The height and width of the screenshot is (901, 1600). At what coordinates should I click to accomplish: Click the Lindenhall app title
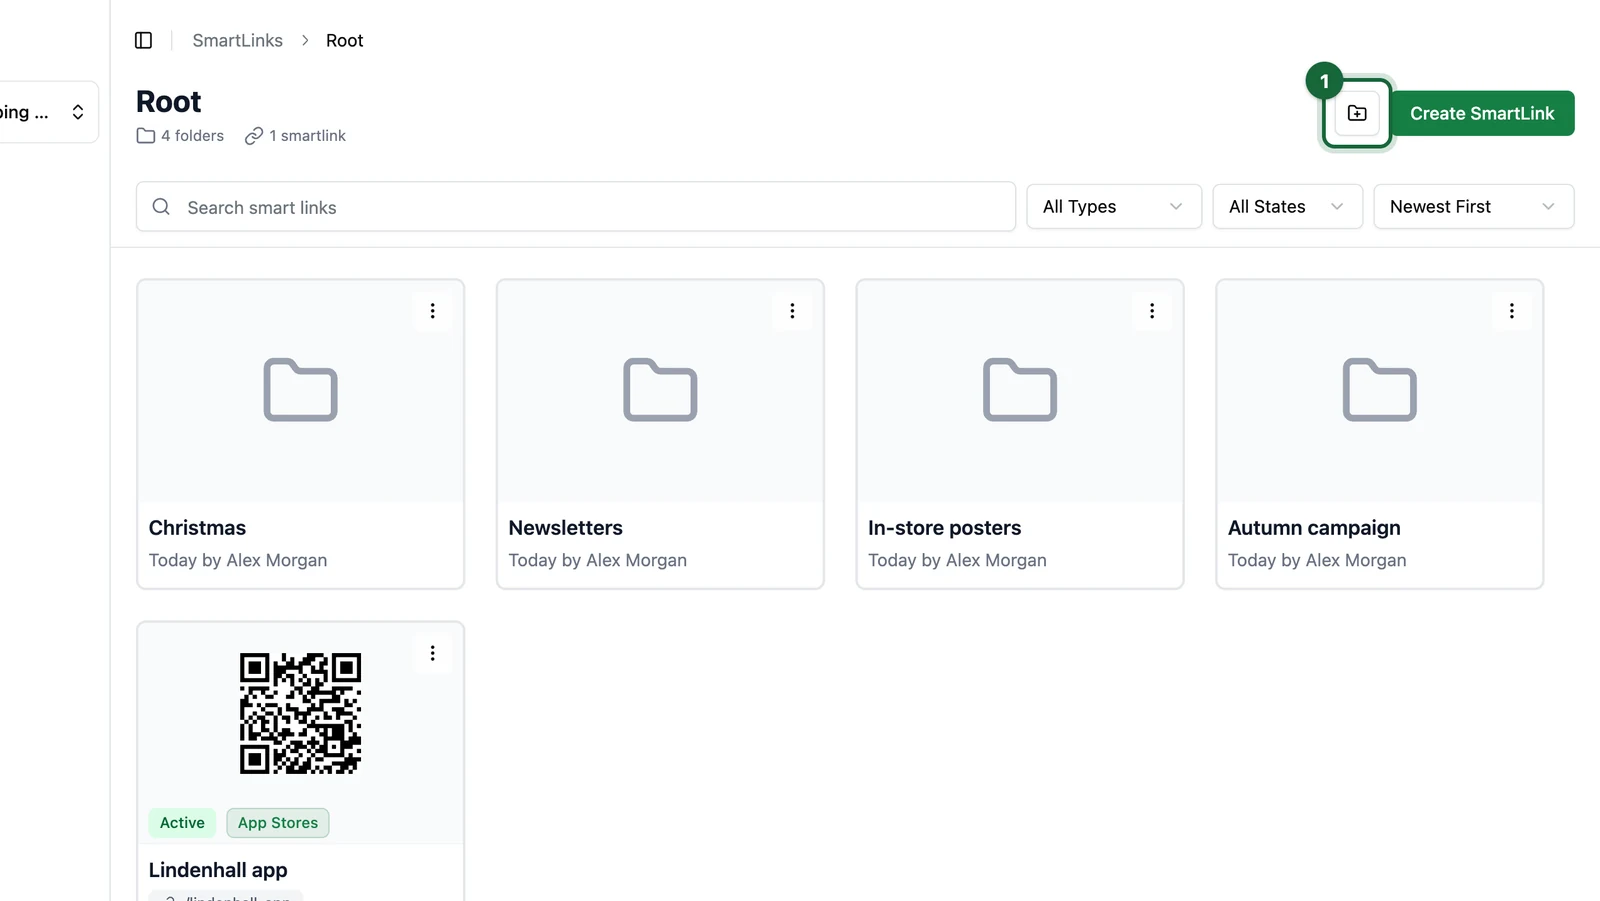pos(218,870)
